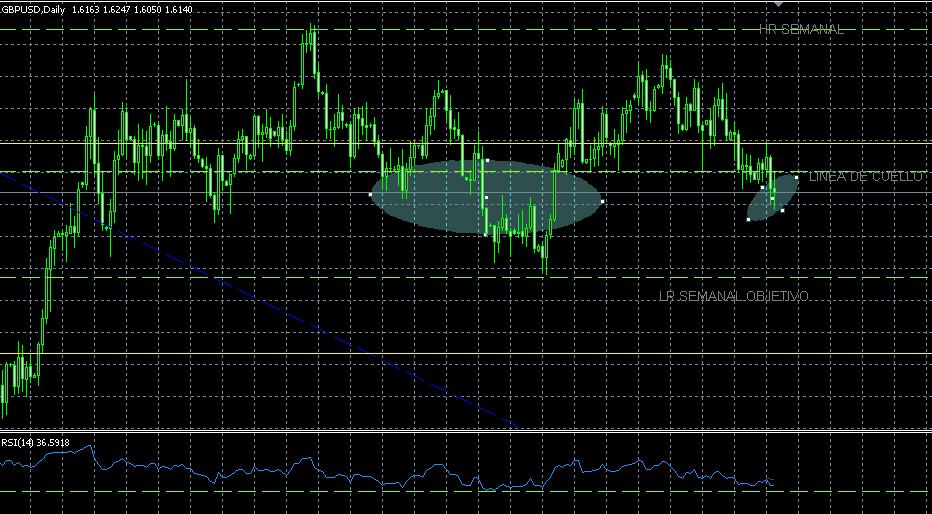Click the divider between chart and RSI window
This screenshot has width=932, height=514.
466,432
